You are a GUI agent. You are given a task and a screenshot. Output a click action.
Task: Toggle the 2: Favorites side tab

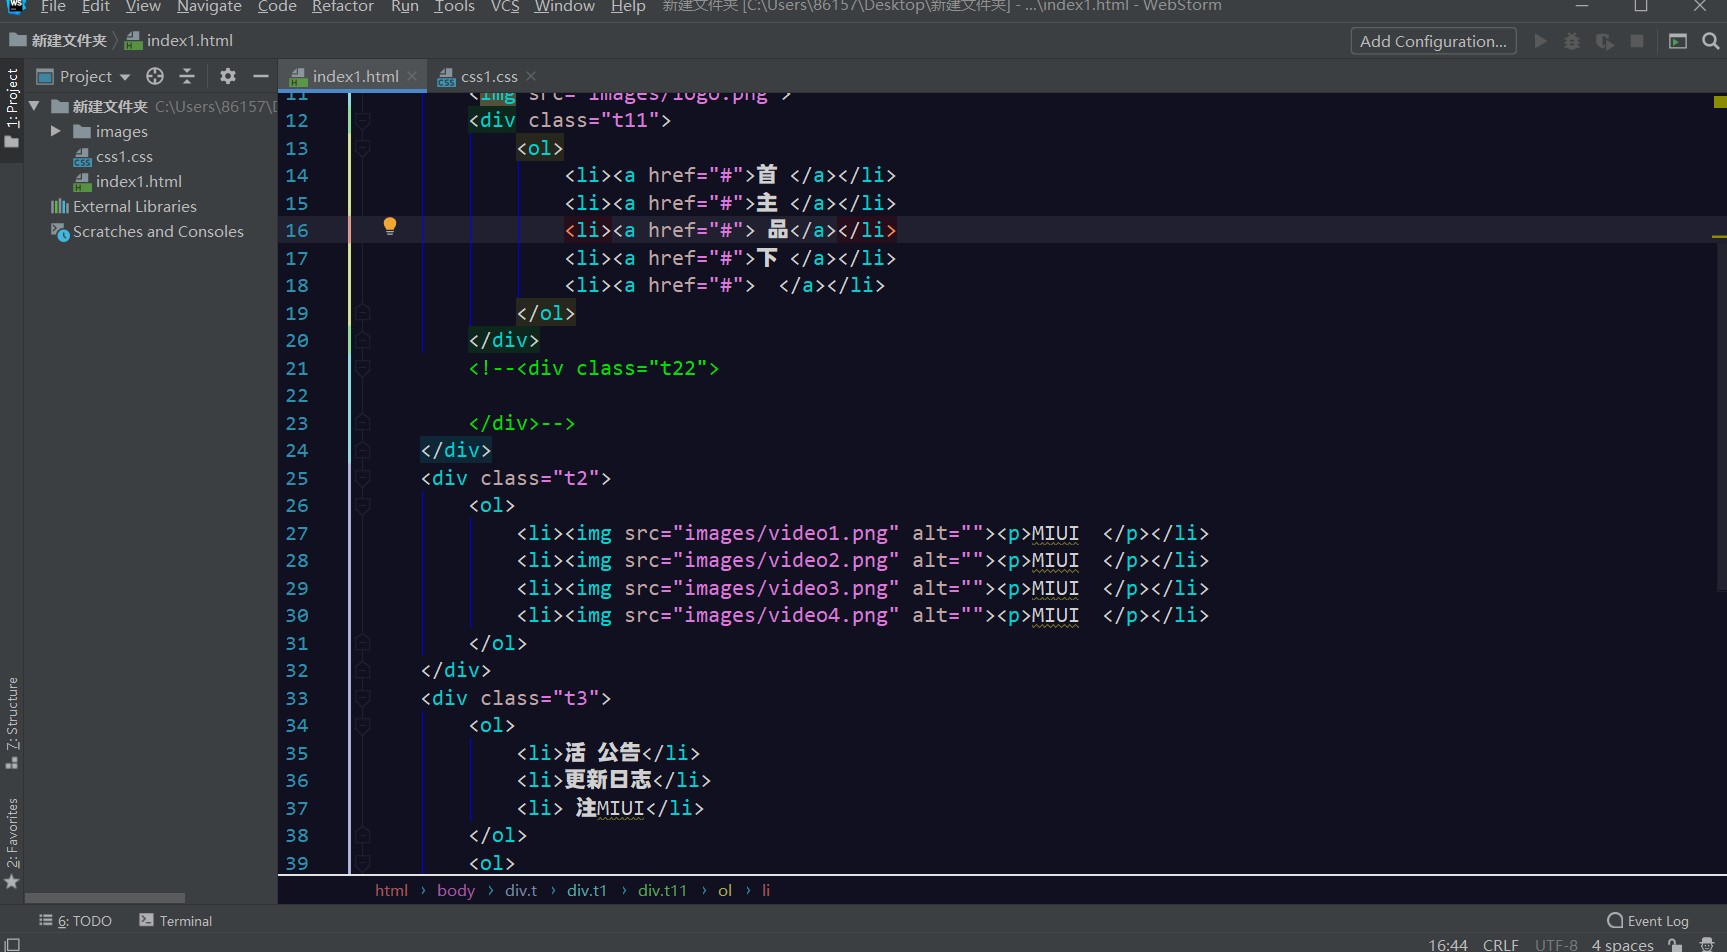pos(12,843)
